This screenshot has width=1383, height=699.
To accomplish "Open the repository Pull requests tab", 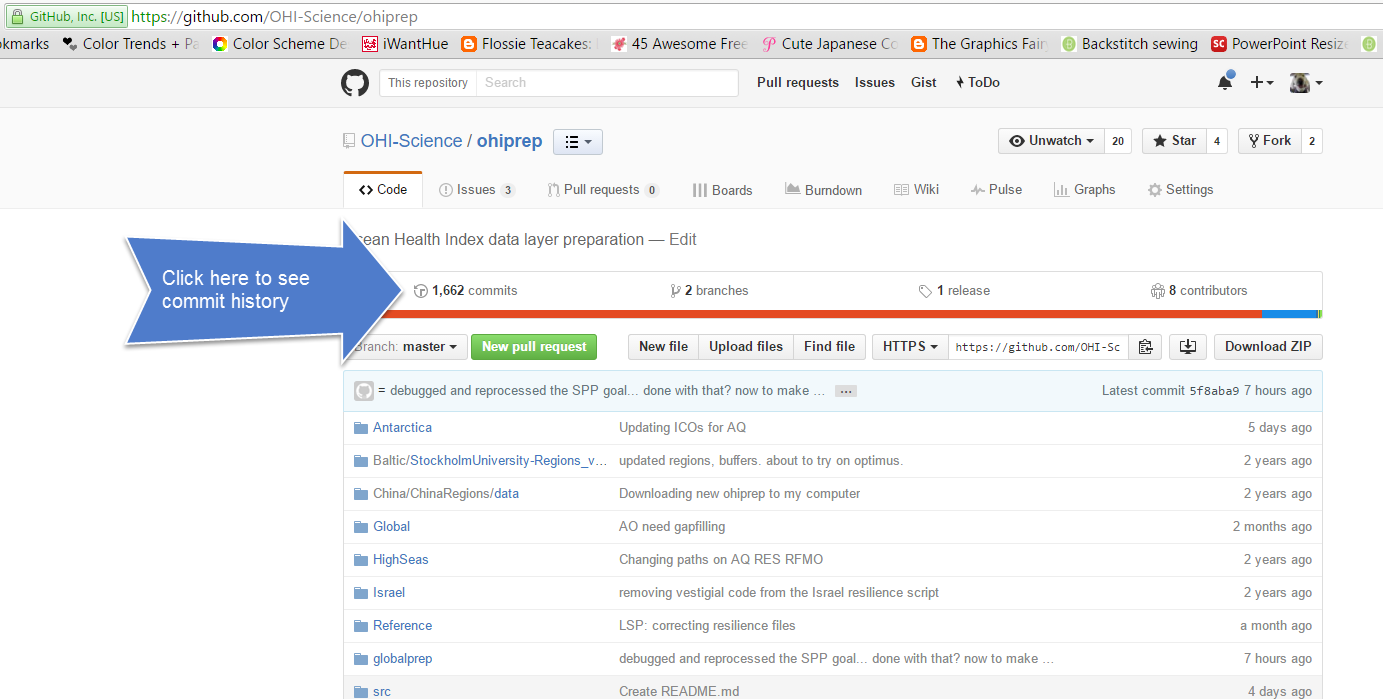I will pos(602,190).
